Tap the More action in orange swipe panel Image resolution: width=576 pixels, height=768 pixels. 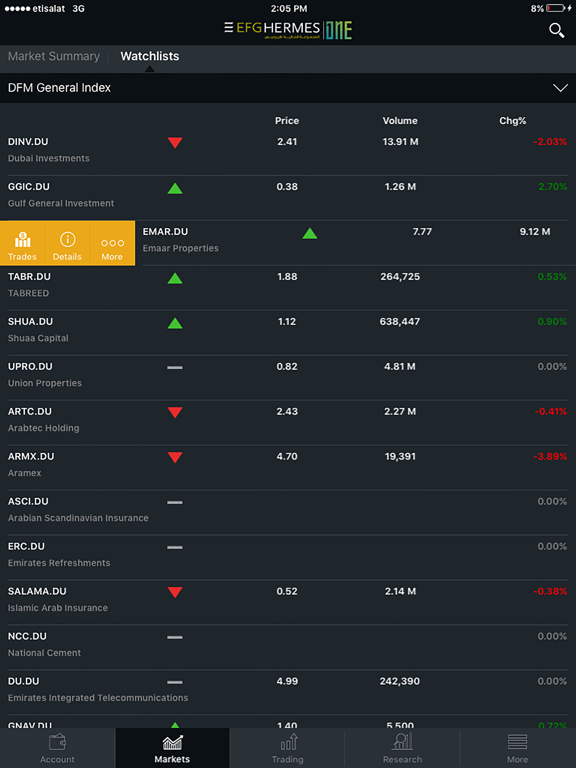[x=112, y=243]
